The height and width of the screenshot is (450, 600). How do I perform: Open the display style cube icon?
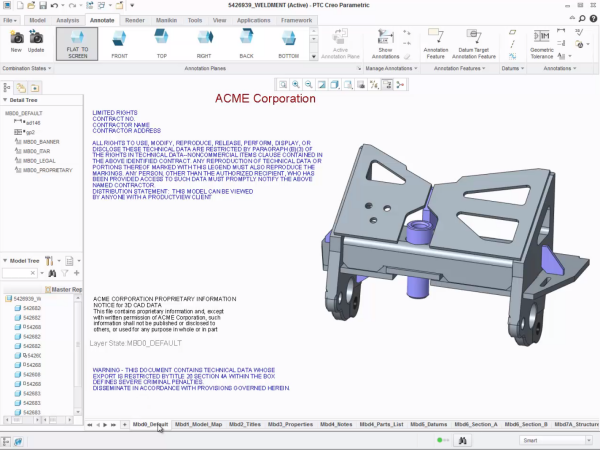[x=335, y=85]
